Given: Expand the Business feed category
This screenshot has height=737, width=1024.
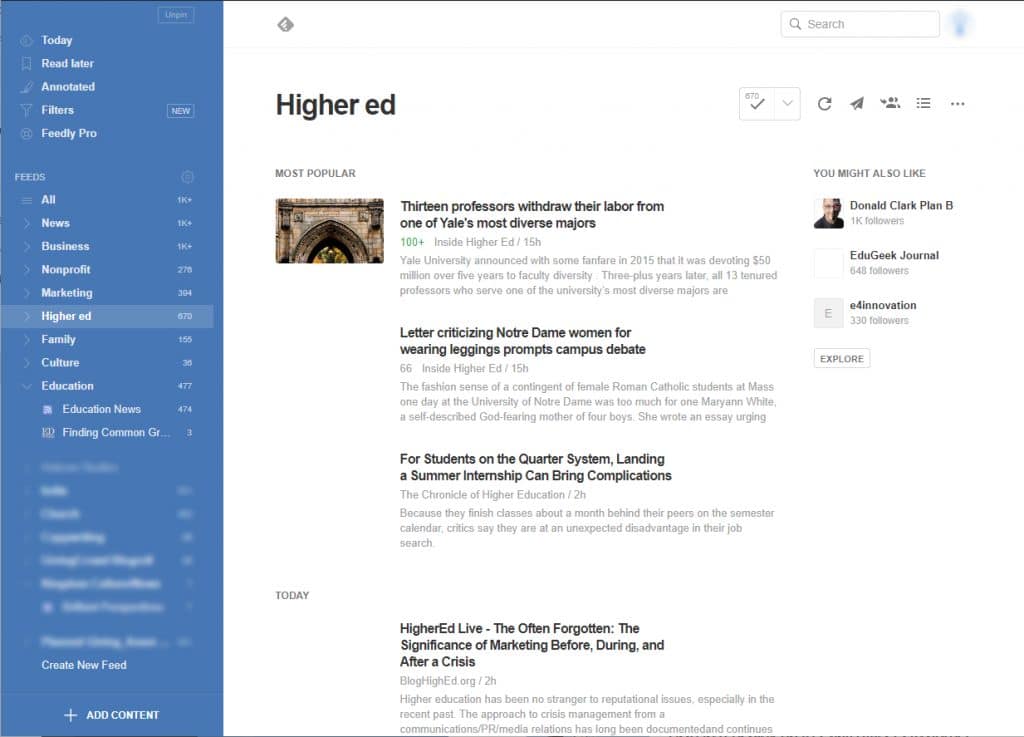Looking at the screenshot, I should [x=26, y=247].
